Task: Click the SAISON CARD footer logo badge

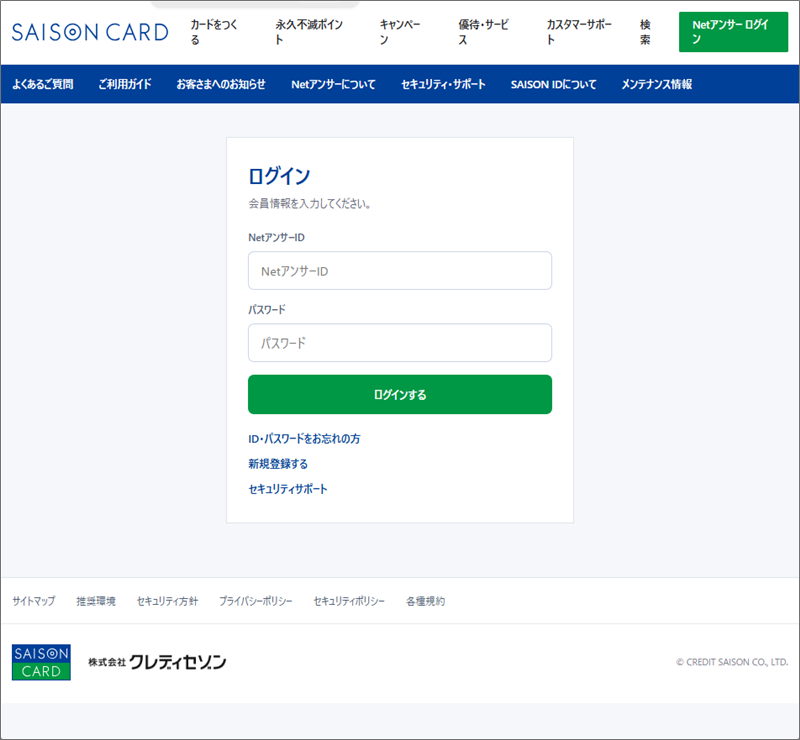Action: pyautogui.click(x=41, y=662)
